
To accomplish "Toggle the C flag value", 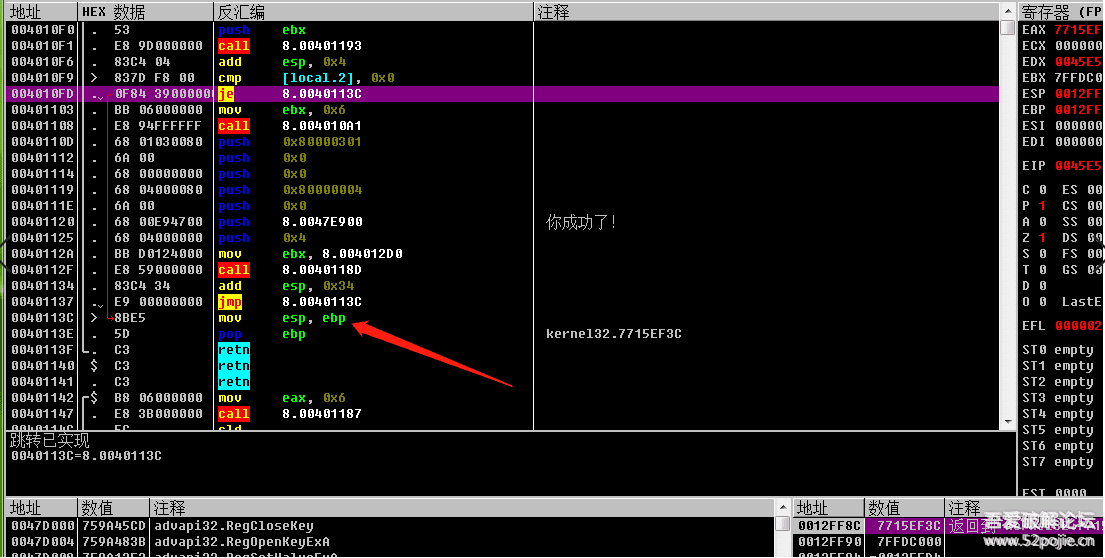I will point(1042,190).
